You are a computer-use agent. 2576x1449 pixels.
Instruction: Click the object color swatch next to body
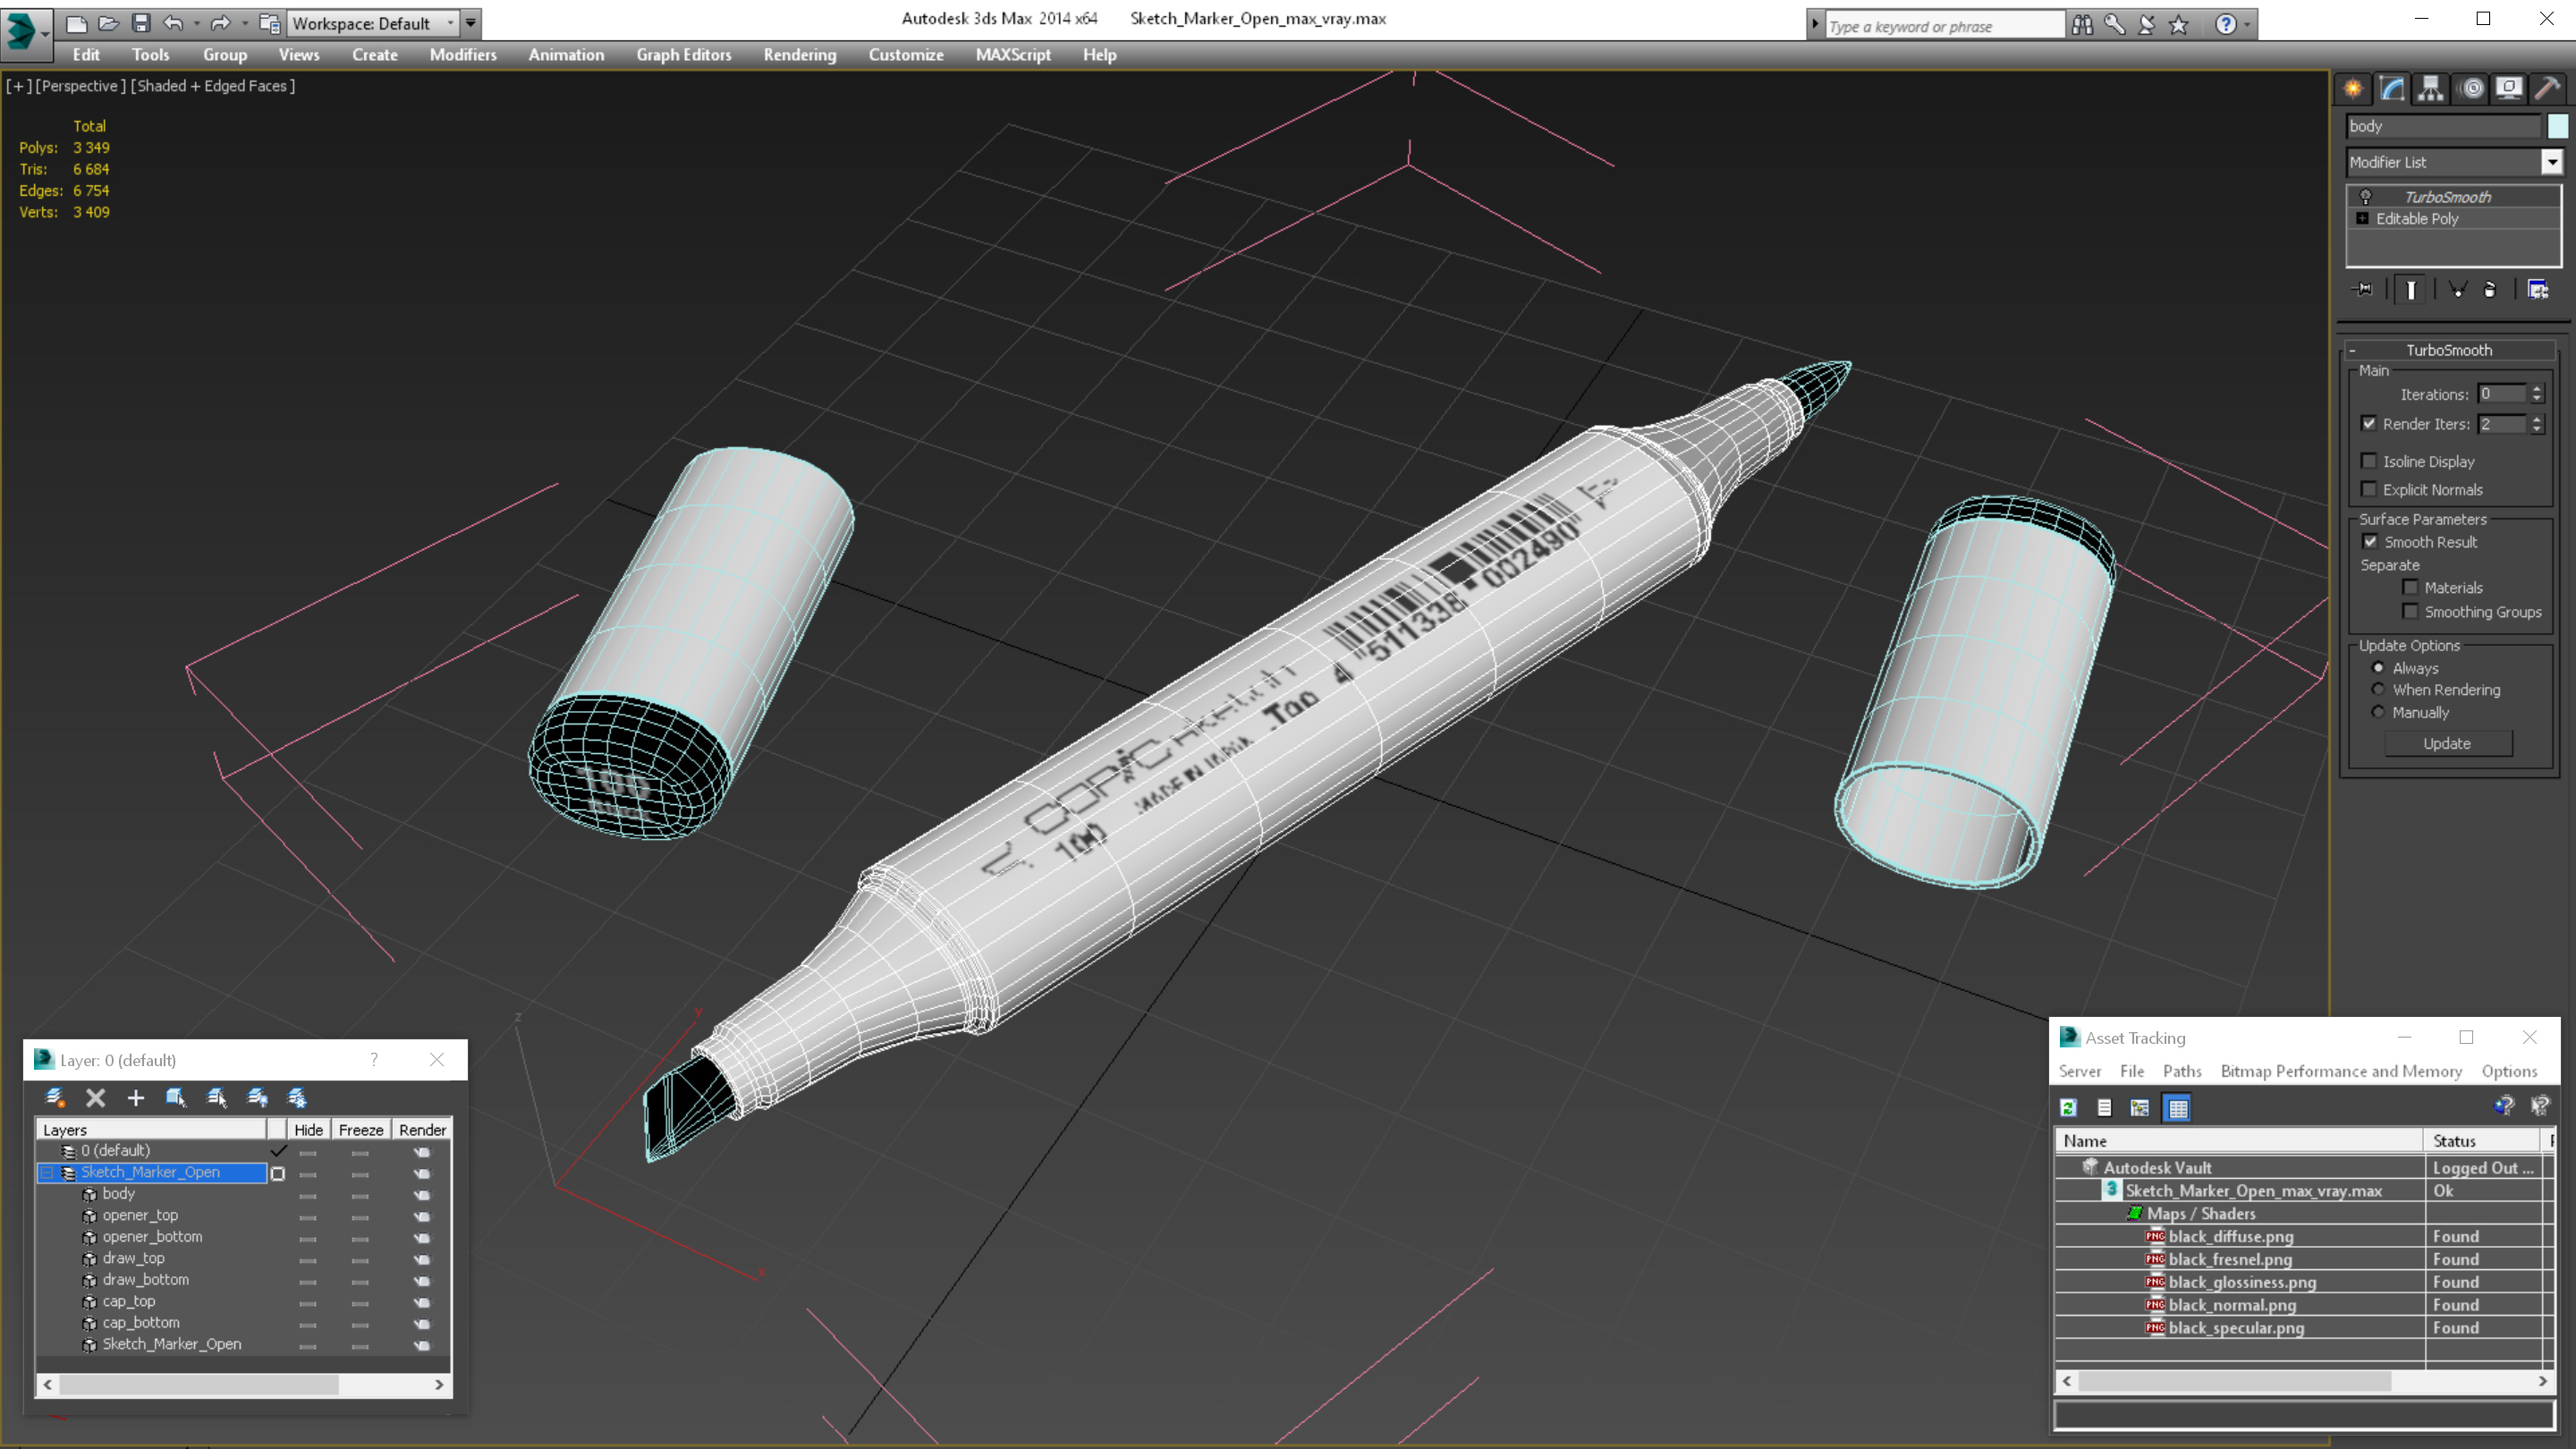click(2558, 126)
